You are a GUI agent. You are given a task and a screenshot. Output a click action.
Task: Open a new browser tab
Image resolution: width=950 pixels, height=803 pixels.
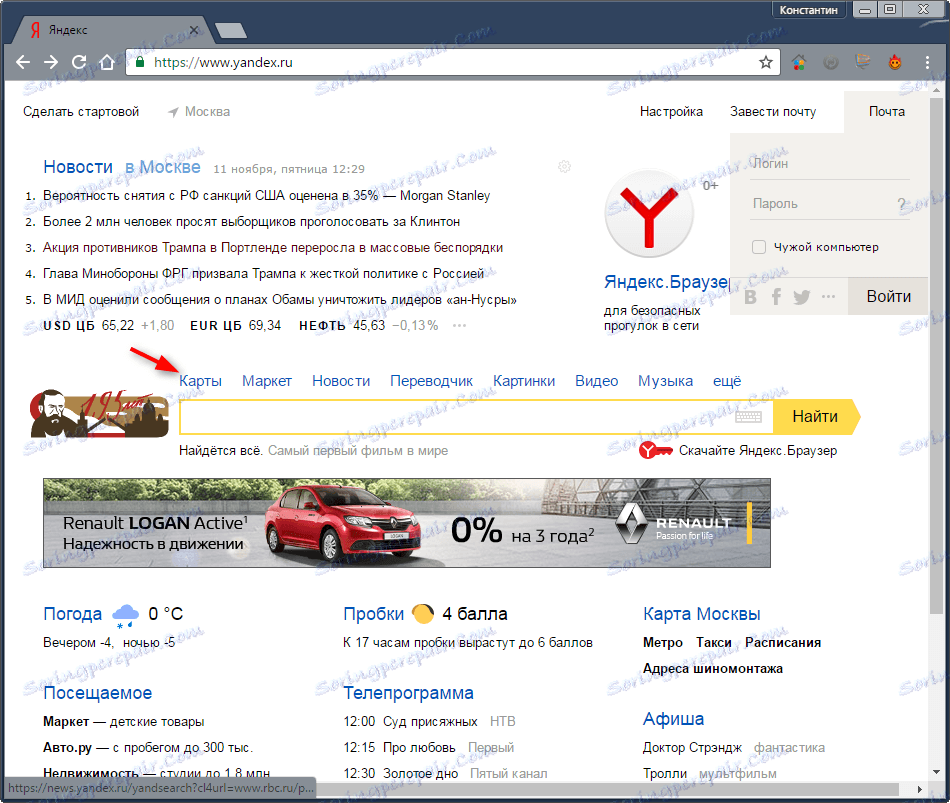[231, 30]
